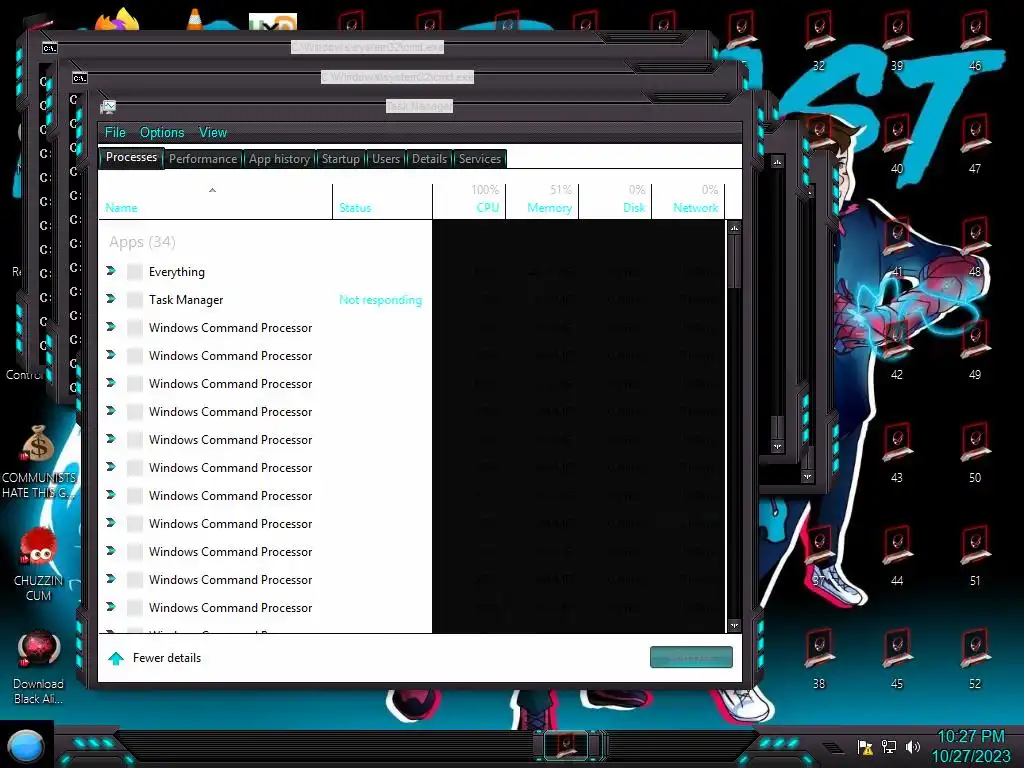Open the View menu
The image size is (1024, 768).
(x=213, y=133)
